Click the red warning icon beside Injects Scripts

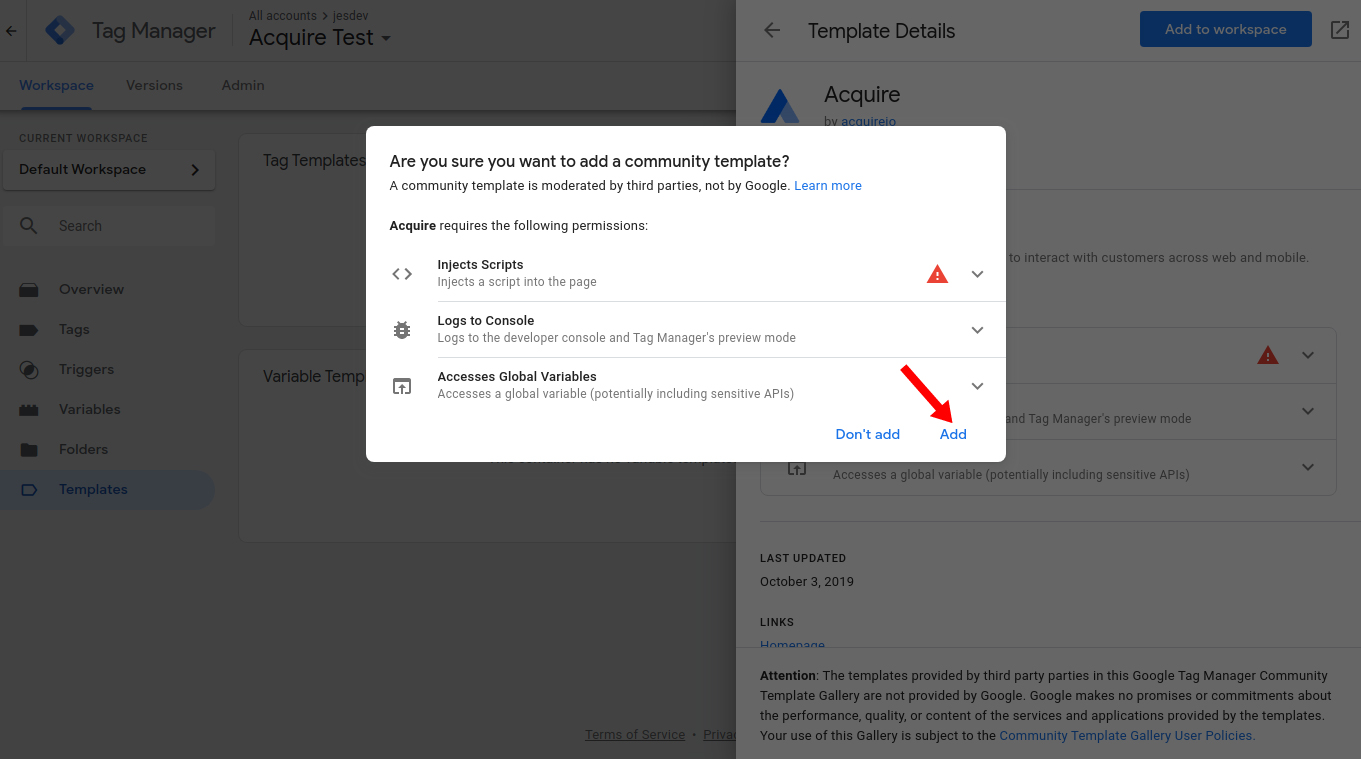point(937,274)
